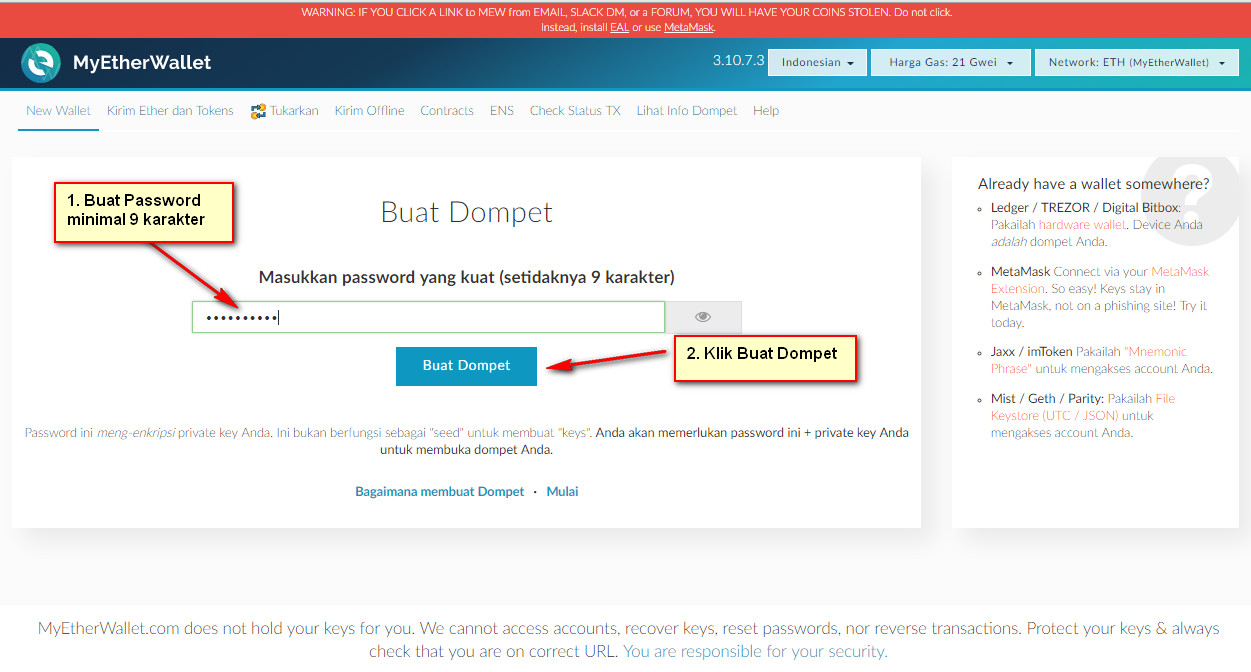This screenshot has width=1251, height=672.
Task: Open Check Status TX tab
Action: (x=575, y=111)
